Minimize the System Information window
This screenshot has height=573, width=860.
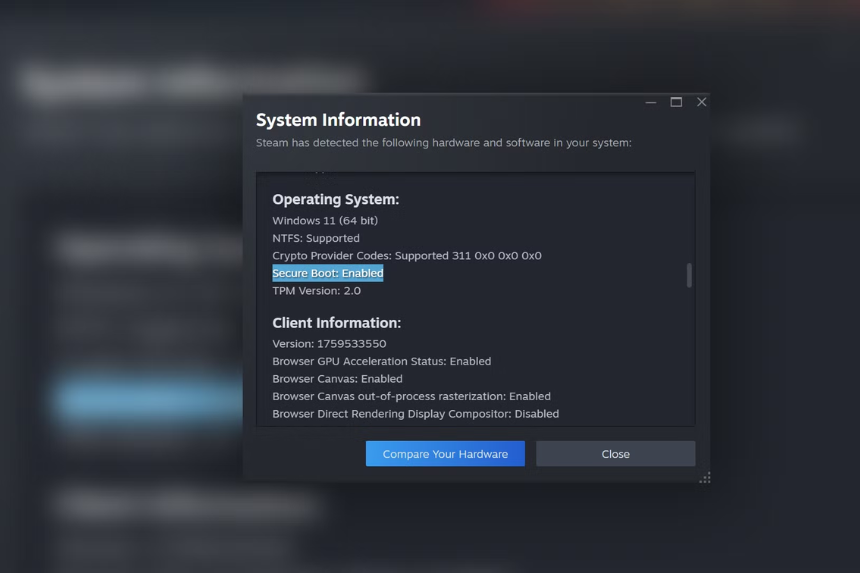651,103
